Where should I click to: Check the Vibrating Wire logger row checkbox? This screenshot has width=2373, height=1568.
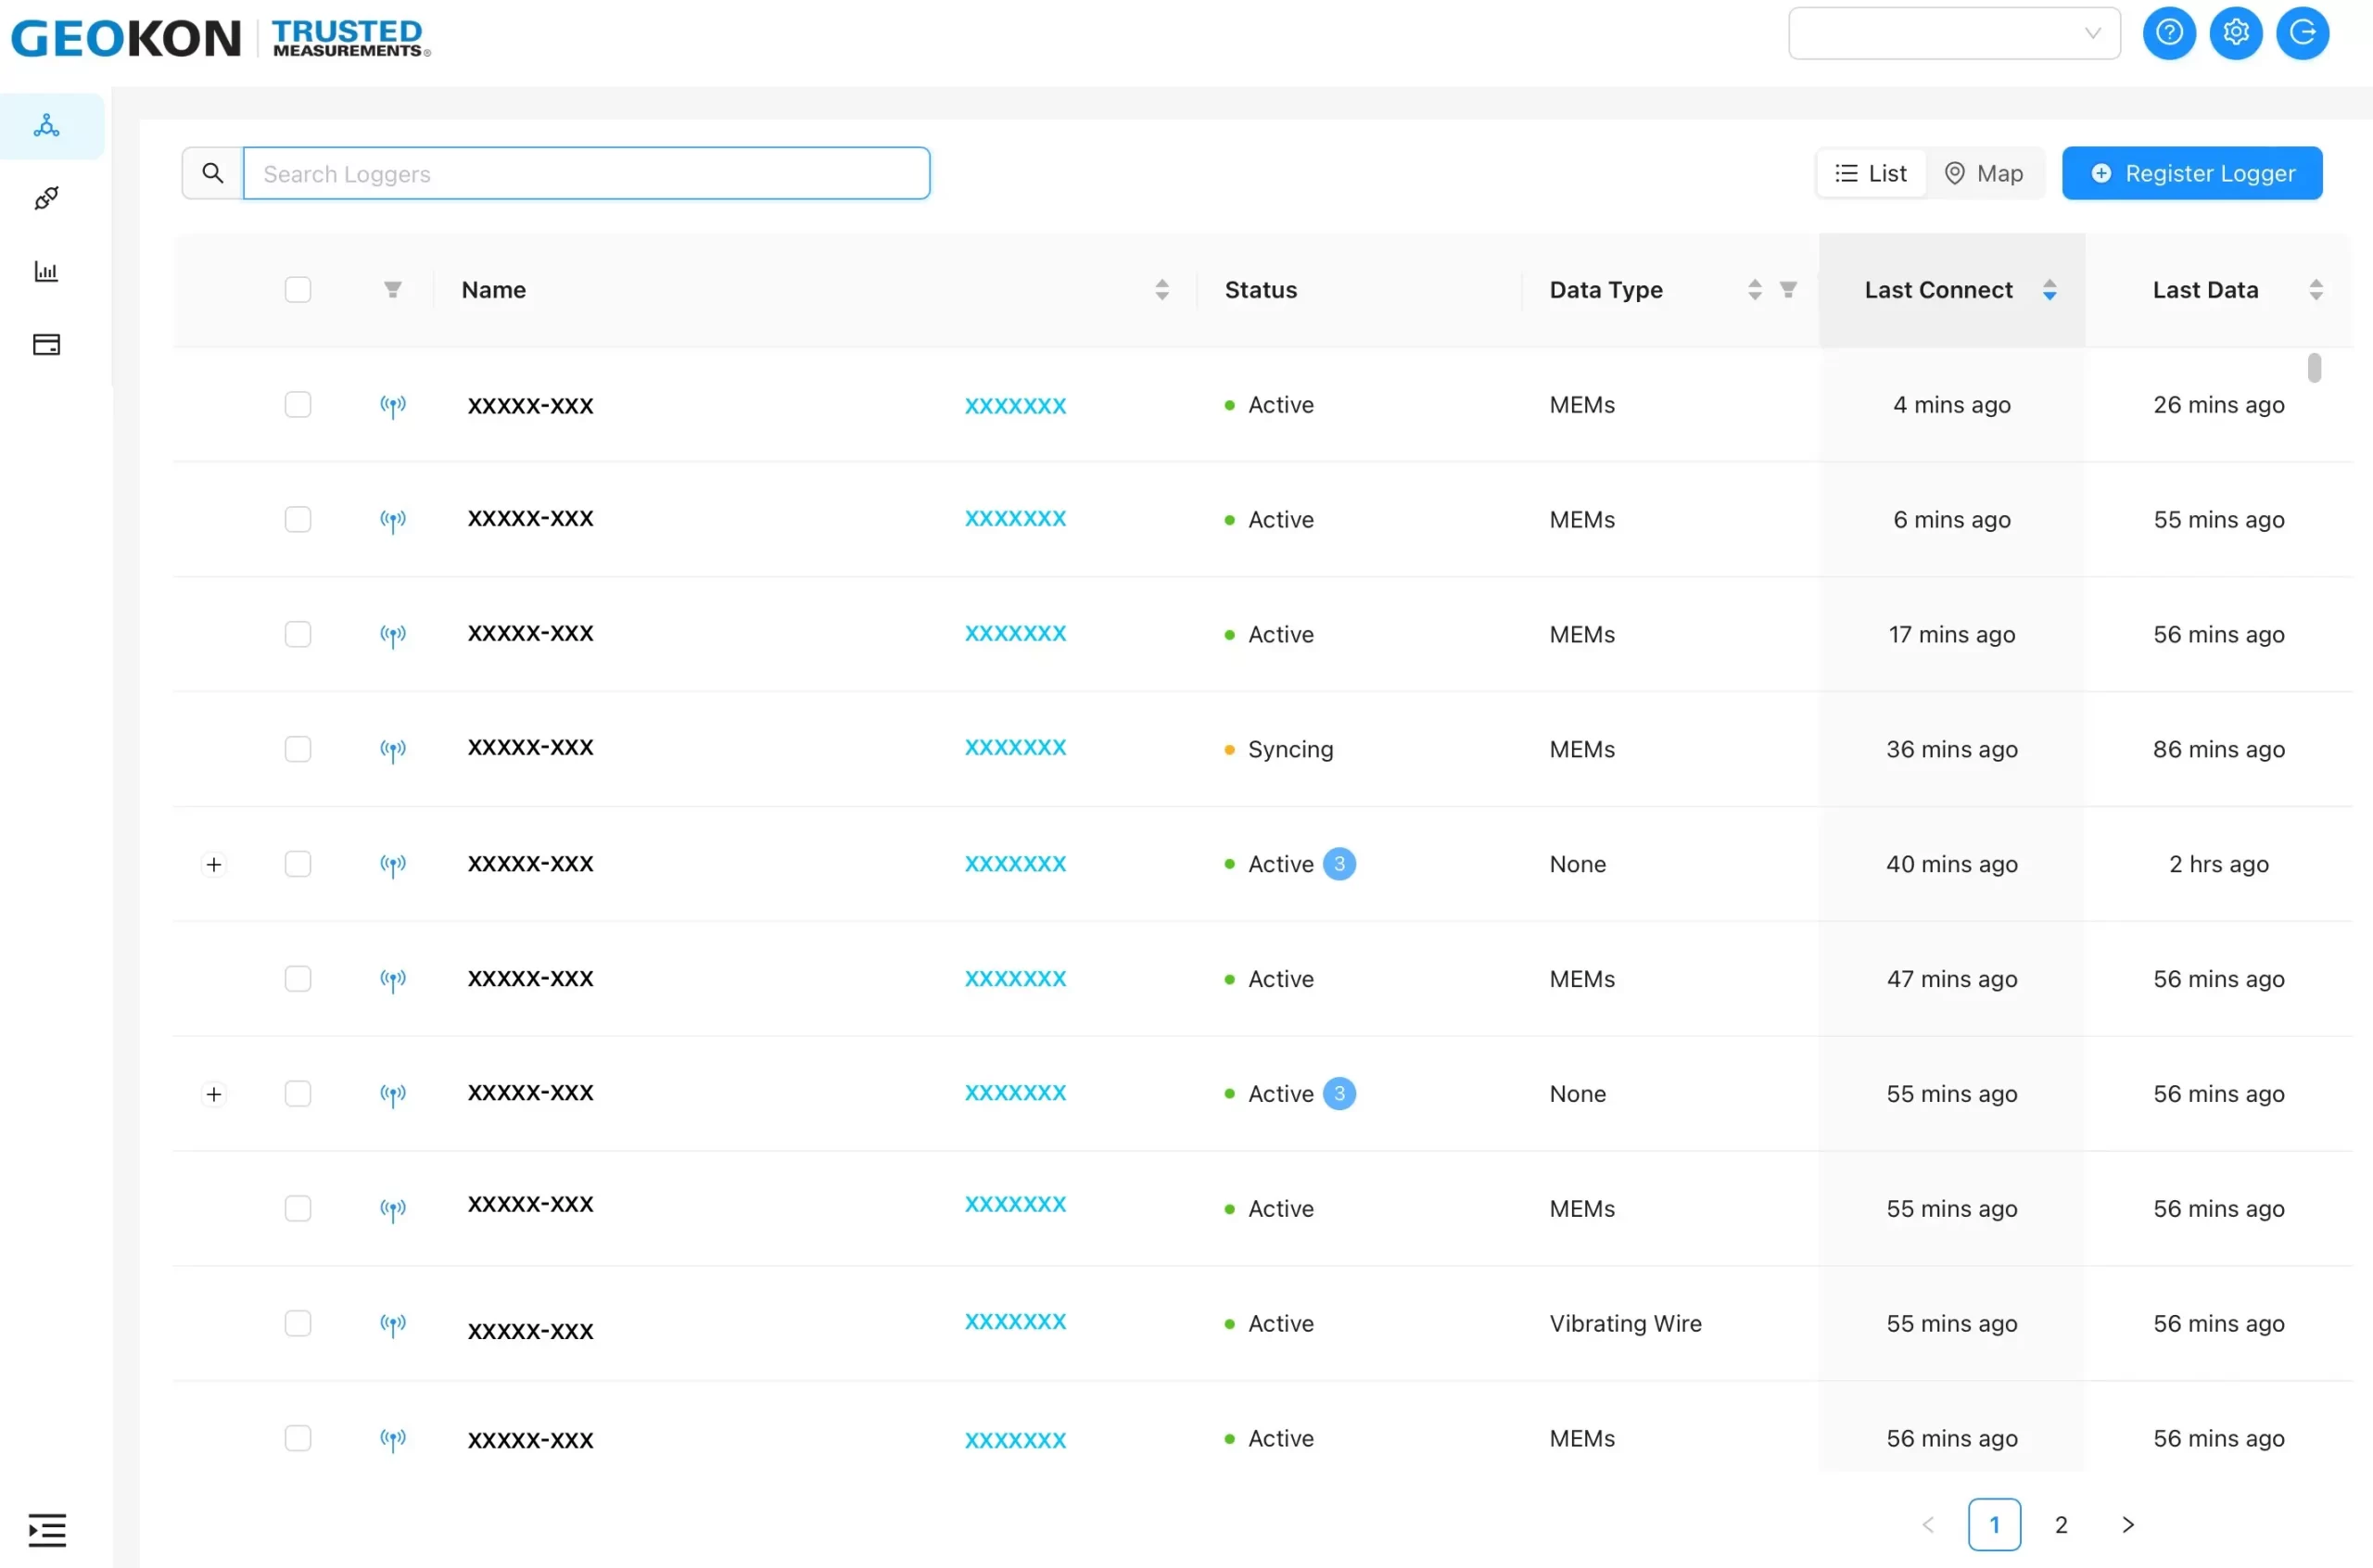click(298, 1323)
